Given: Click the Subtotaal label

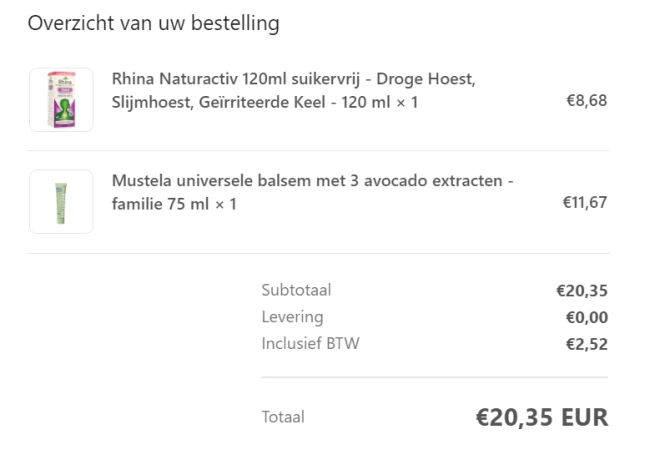Looking at the screenshot, I should pos(296,291).
